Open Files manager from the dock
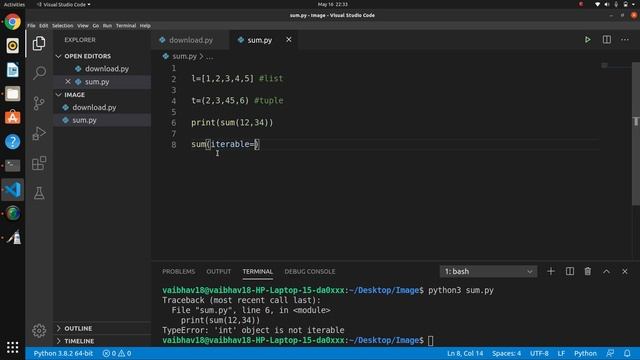Screen dimensions: 640x360 point(13,94)
